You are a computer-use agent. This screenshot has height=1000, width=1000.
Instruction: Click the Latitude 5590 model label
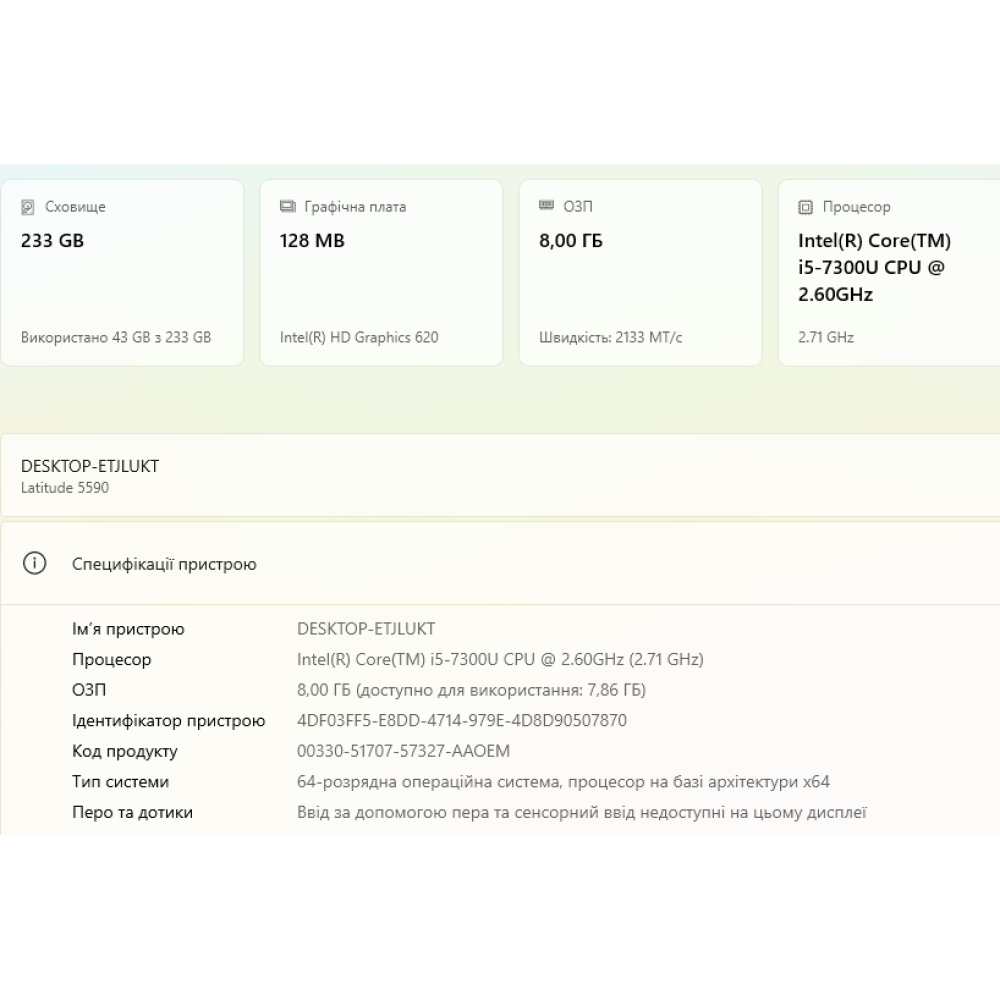[x=65, y=488]
